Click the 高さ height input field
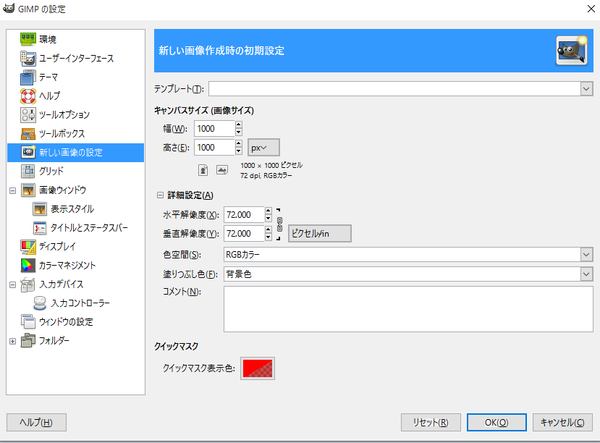The width and height of the screenshot is (600, 443). [214, 148]
